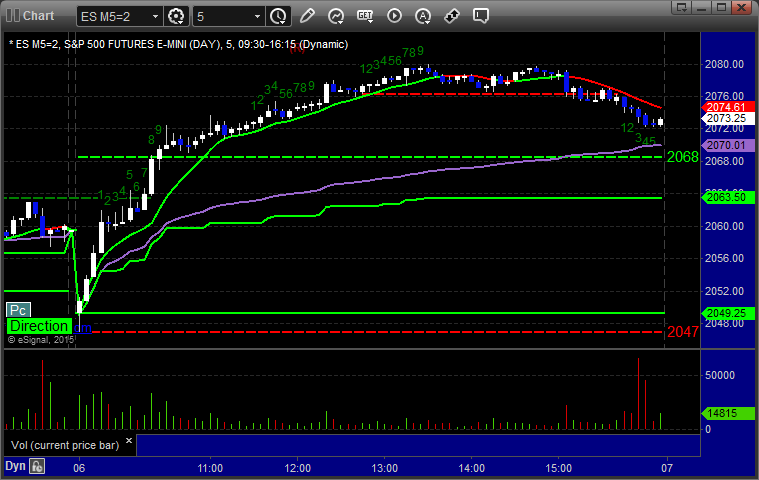Open the Chart window menu grip
This screenshot has width=759, height=480.
(x=10, y=16)
